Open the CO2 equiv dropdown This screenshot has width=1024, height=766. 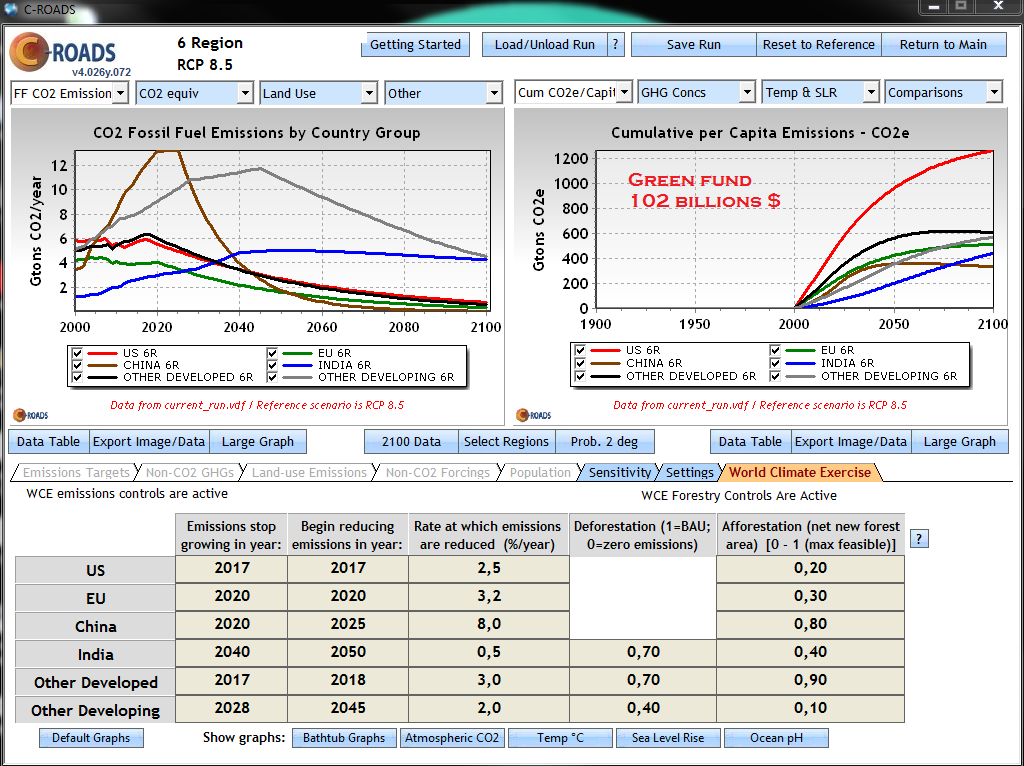(195, 93)
